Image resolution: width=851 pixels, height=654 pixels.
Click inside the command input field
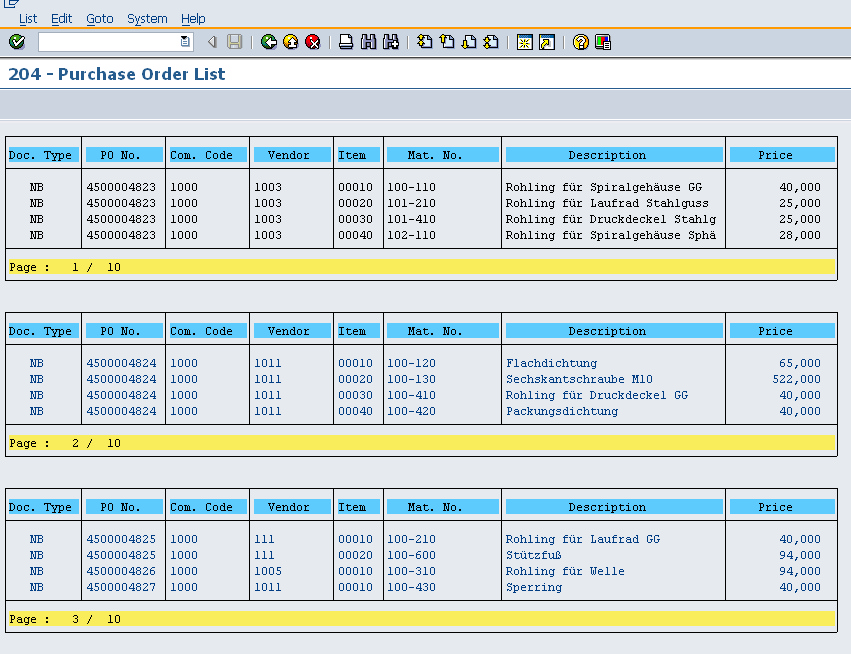tap(108, 42)
